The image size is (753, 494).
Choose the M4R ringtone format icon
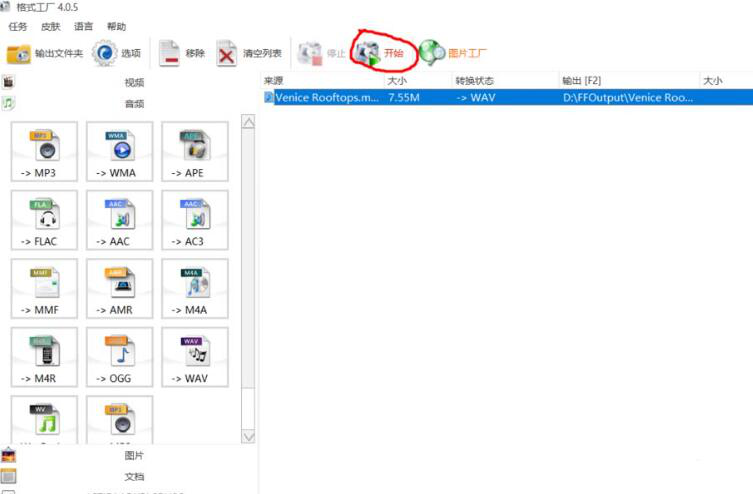(46, 357)
